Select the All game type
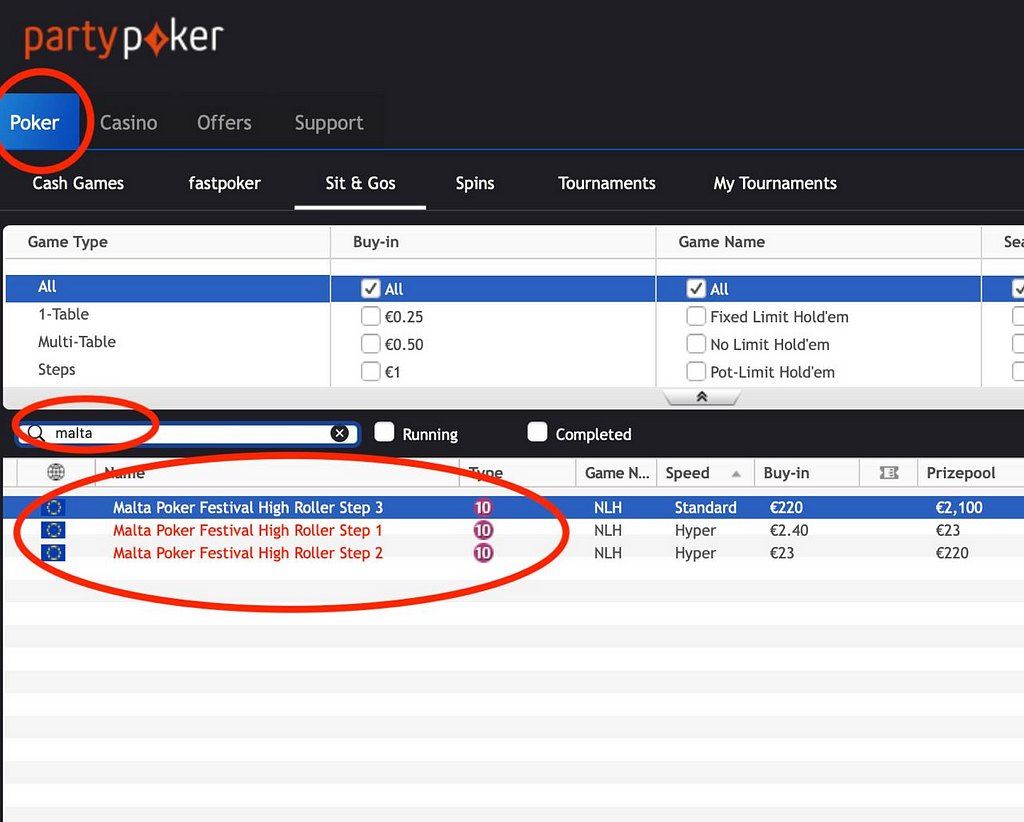 click(x=167, y=288)
